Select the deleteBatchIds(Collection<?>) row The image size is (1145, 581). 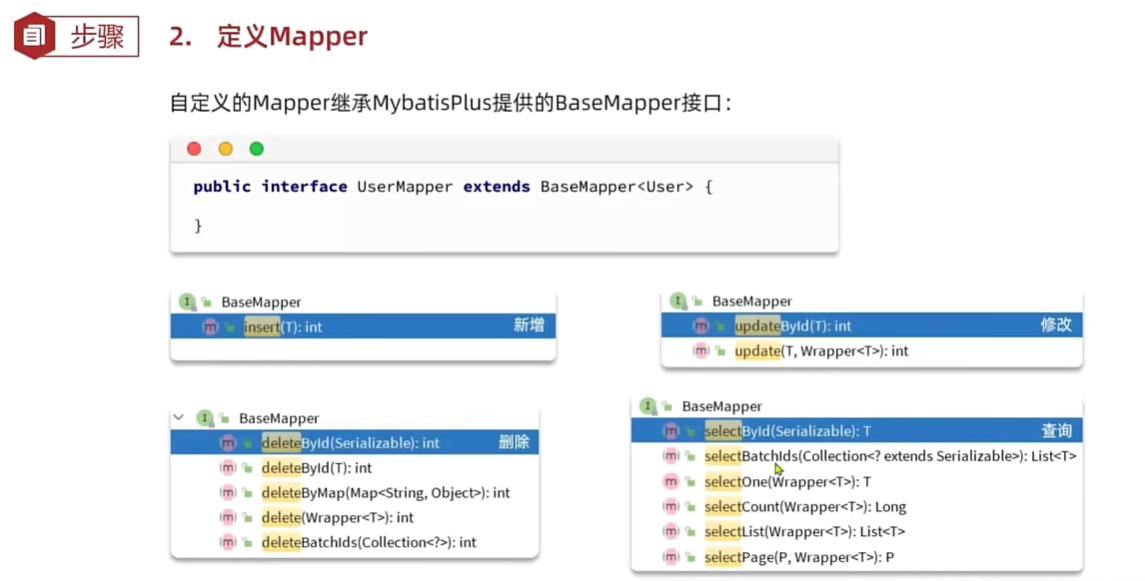point(355,542)
